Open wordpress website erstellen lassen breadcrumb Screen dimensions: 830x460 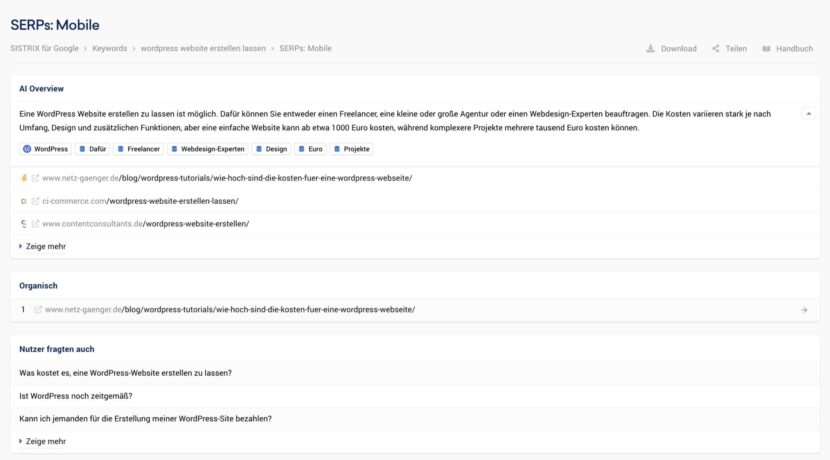pyautogui.click(x=203, y=48)
